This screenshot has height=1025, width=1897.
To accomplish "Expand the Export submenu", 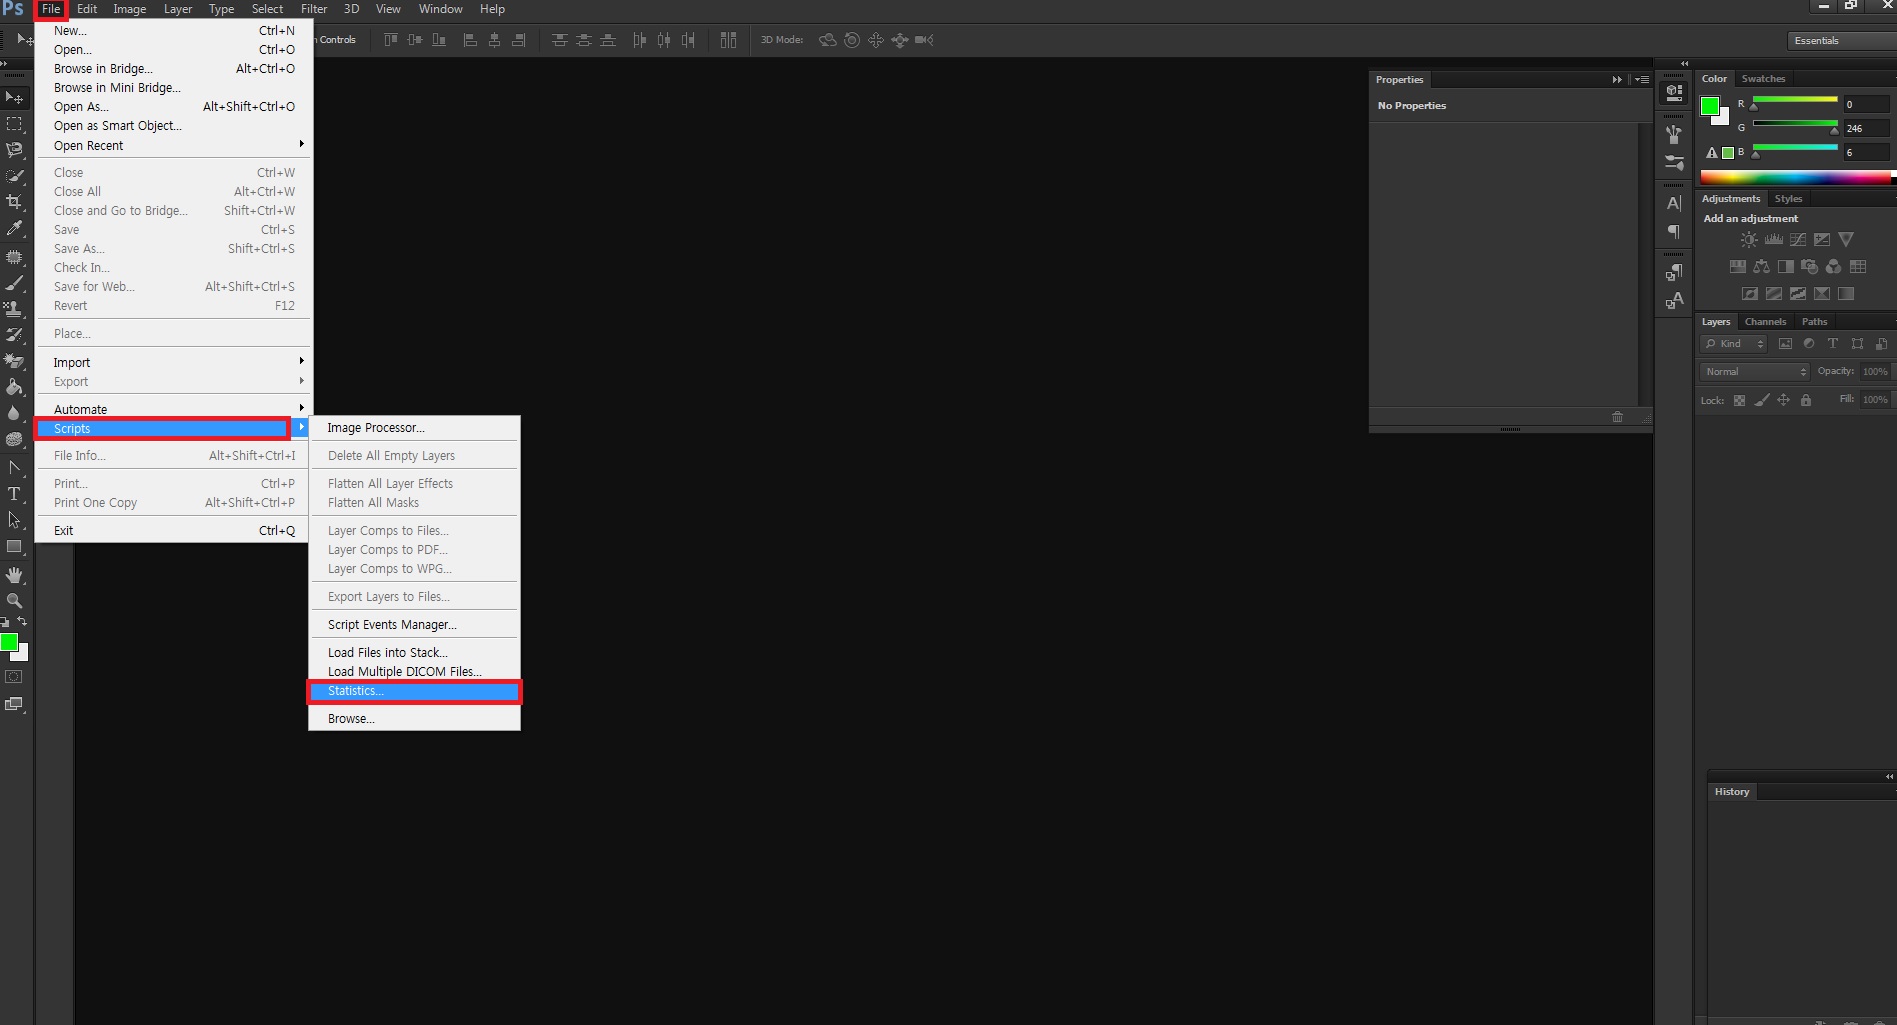I will point(174,382).
